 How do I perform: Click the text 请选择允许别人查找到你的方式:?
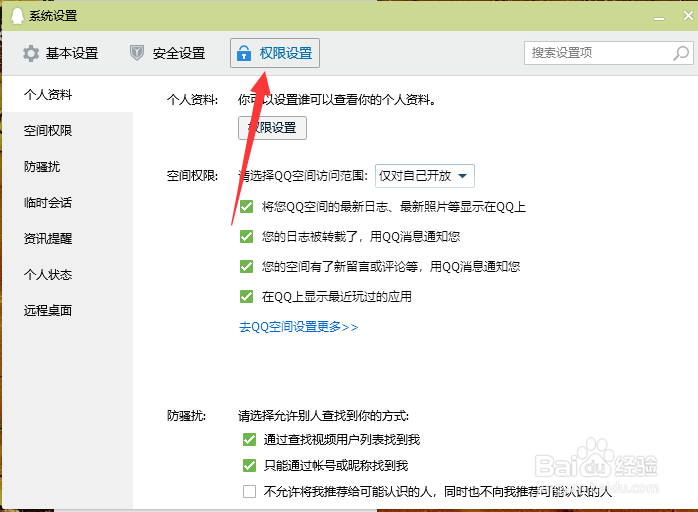coord(324,416)
